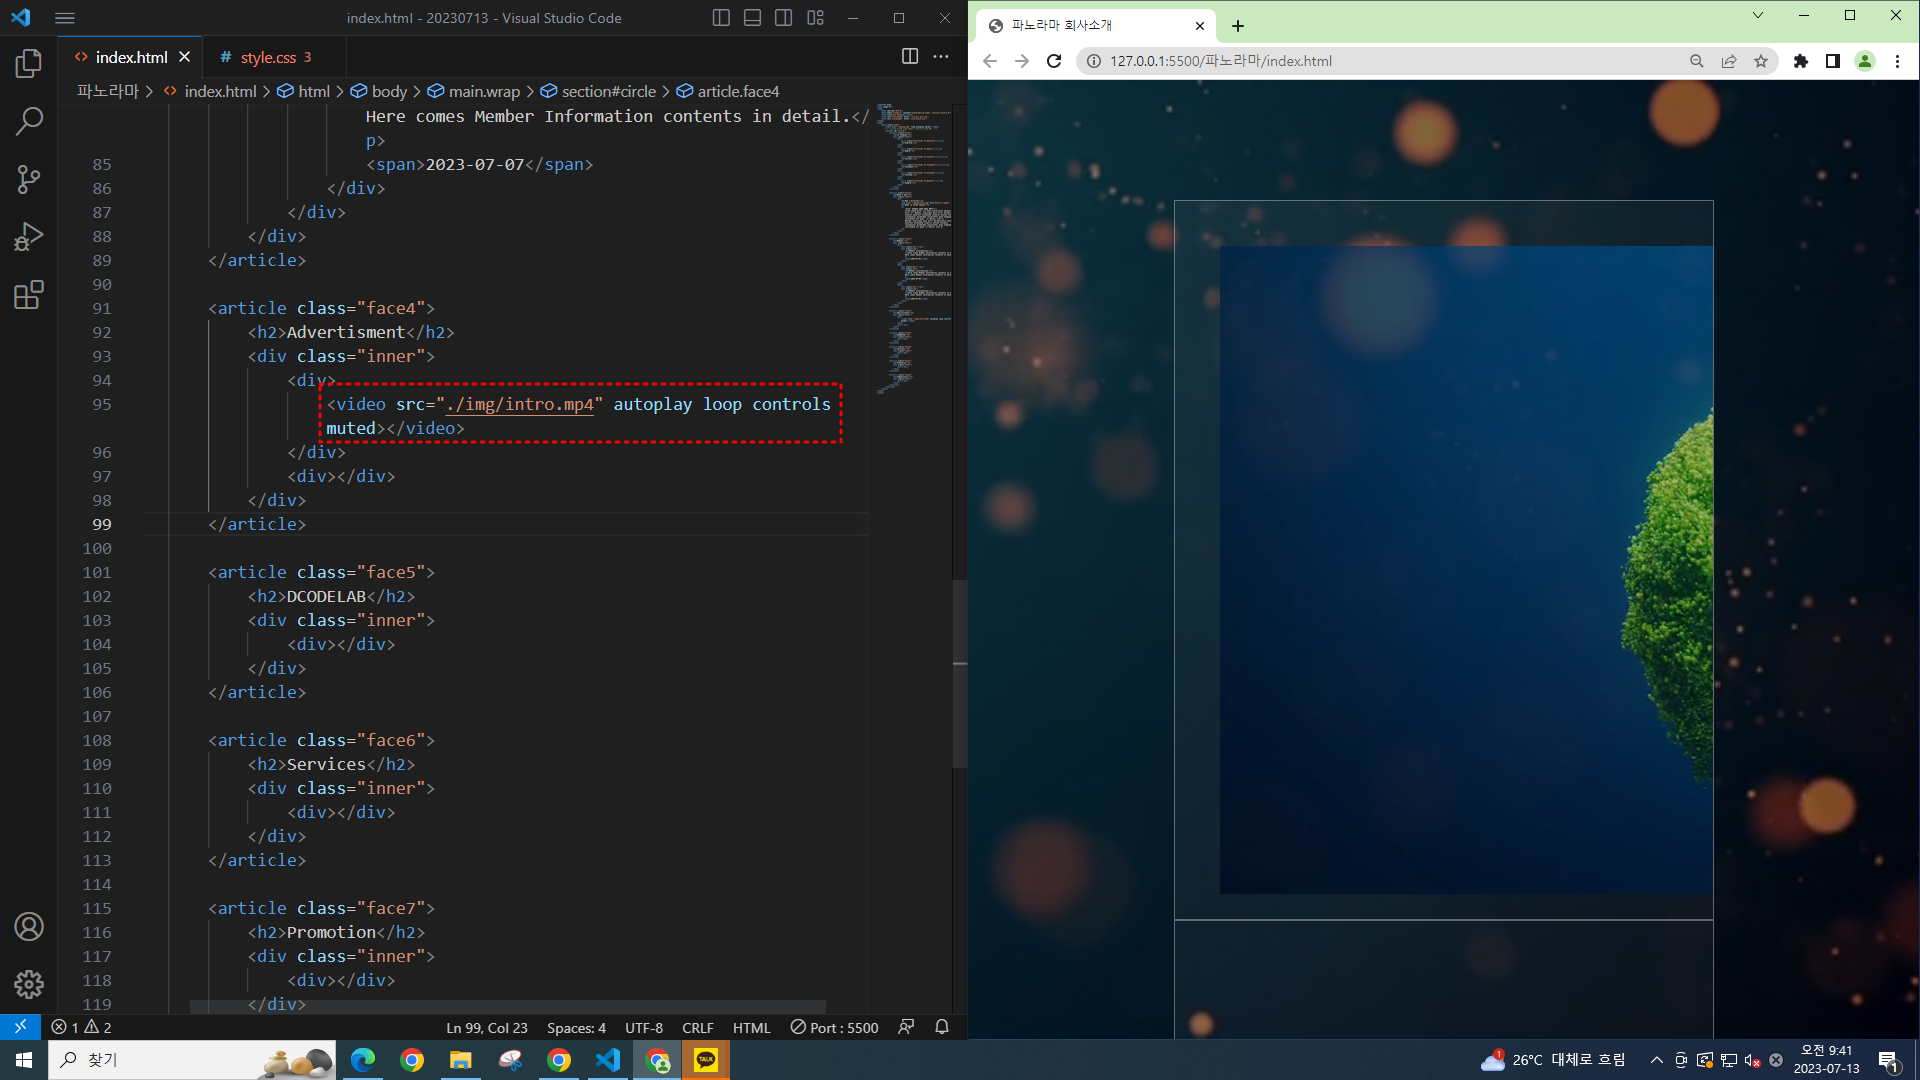Open the Manage settings gear
The width and height of the screenshot is (1920, 1080).
coord(29,984)
